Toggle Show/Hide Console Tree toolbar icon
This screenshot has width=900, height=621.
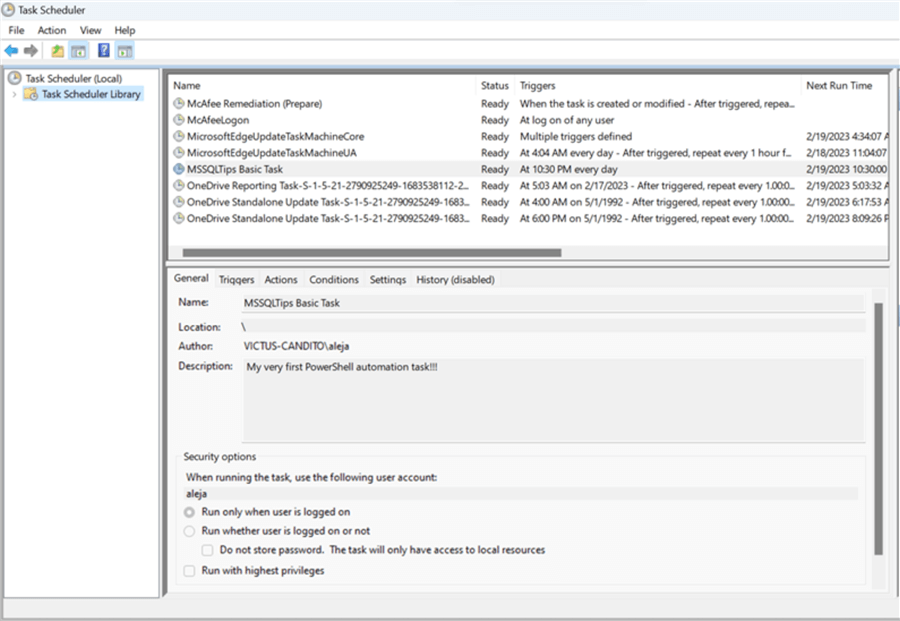click(x=78, y=51)
